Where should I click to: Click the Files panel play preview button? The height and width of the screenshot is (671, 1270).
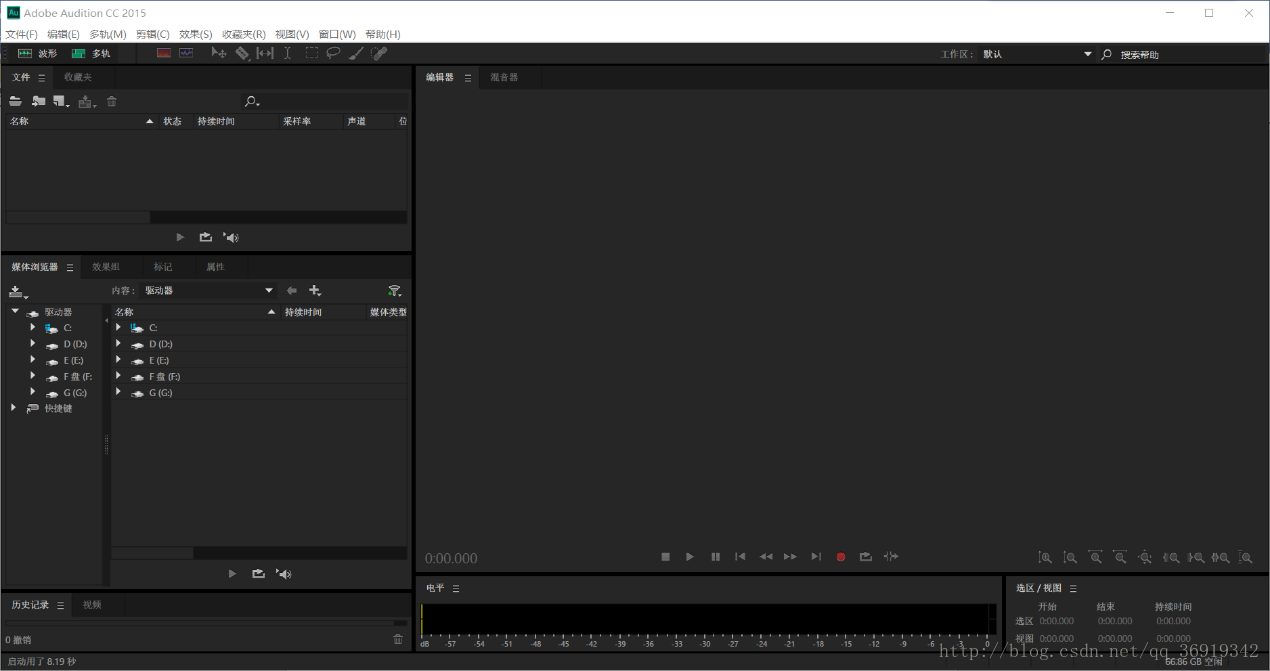click(180, 237)
